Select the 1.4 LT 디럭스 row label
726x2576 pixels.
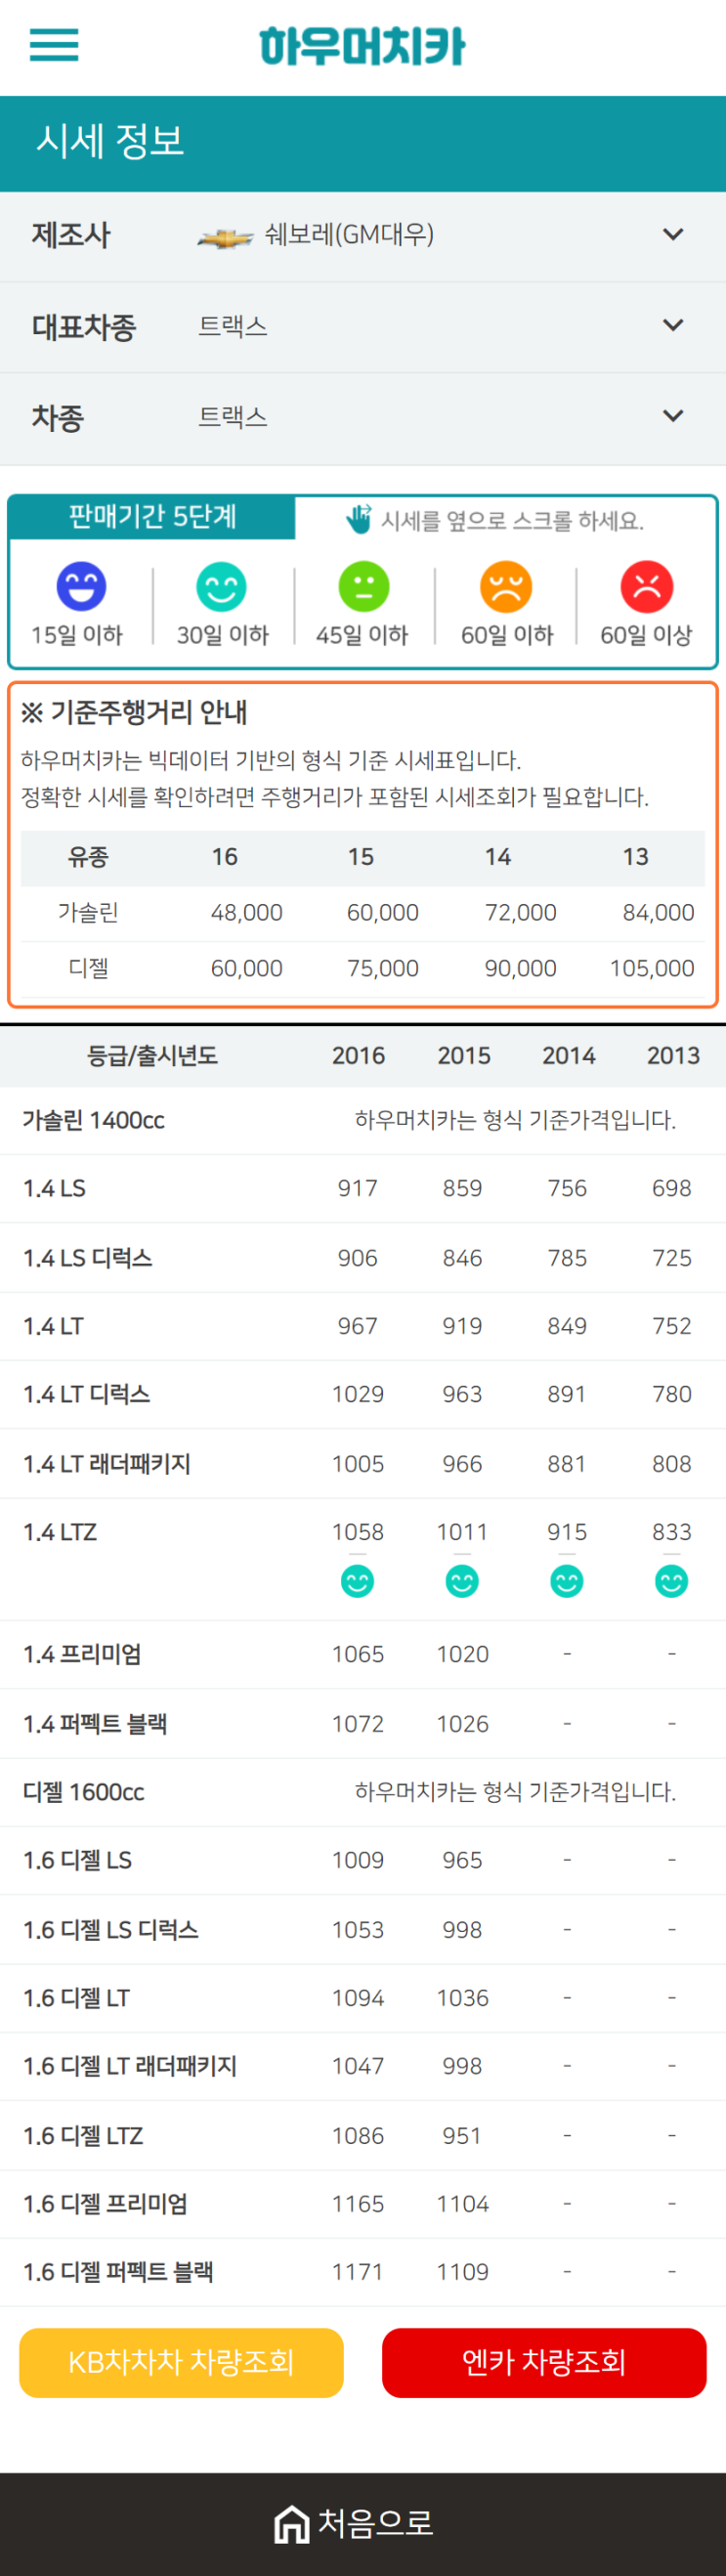pyautogui.click(x=87, y=1394)
